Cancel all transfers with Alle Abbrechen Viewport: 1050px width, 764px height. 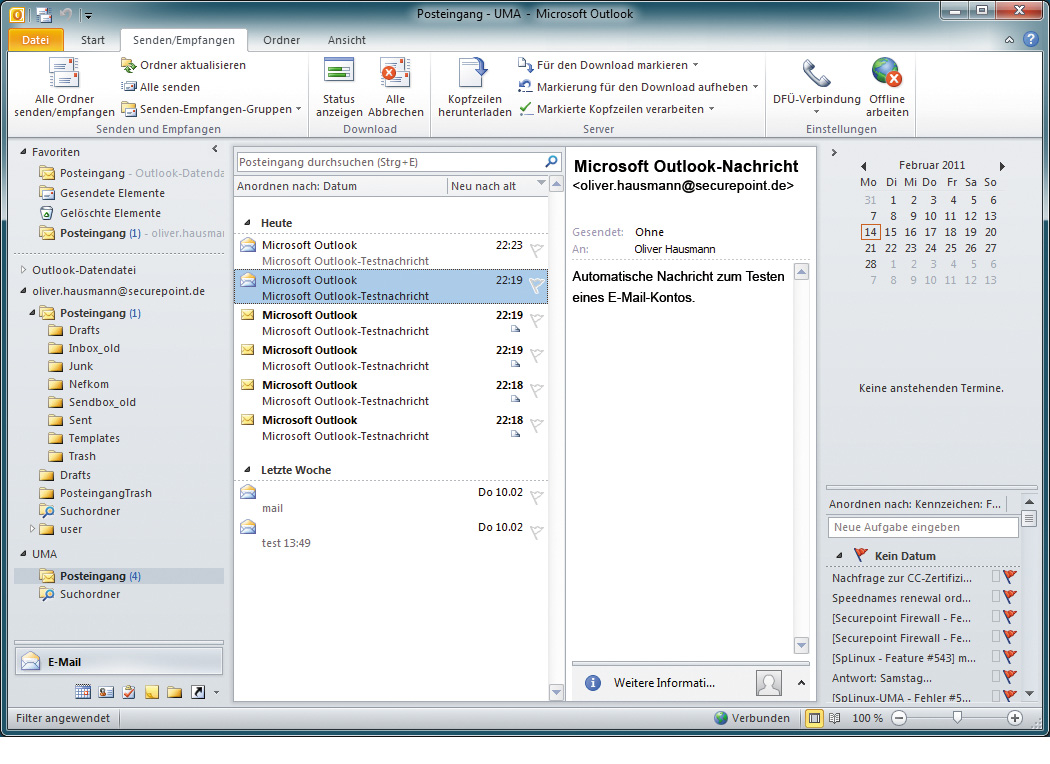tap(395, 88)
